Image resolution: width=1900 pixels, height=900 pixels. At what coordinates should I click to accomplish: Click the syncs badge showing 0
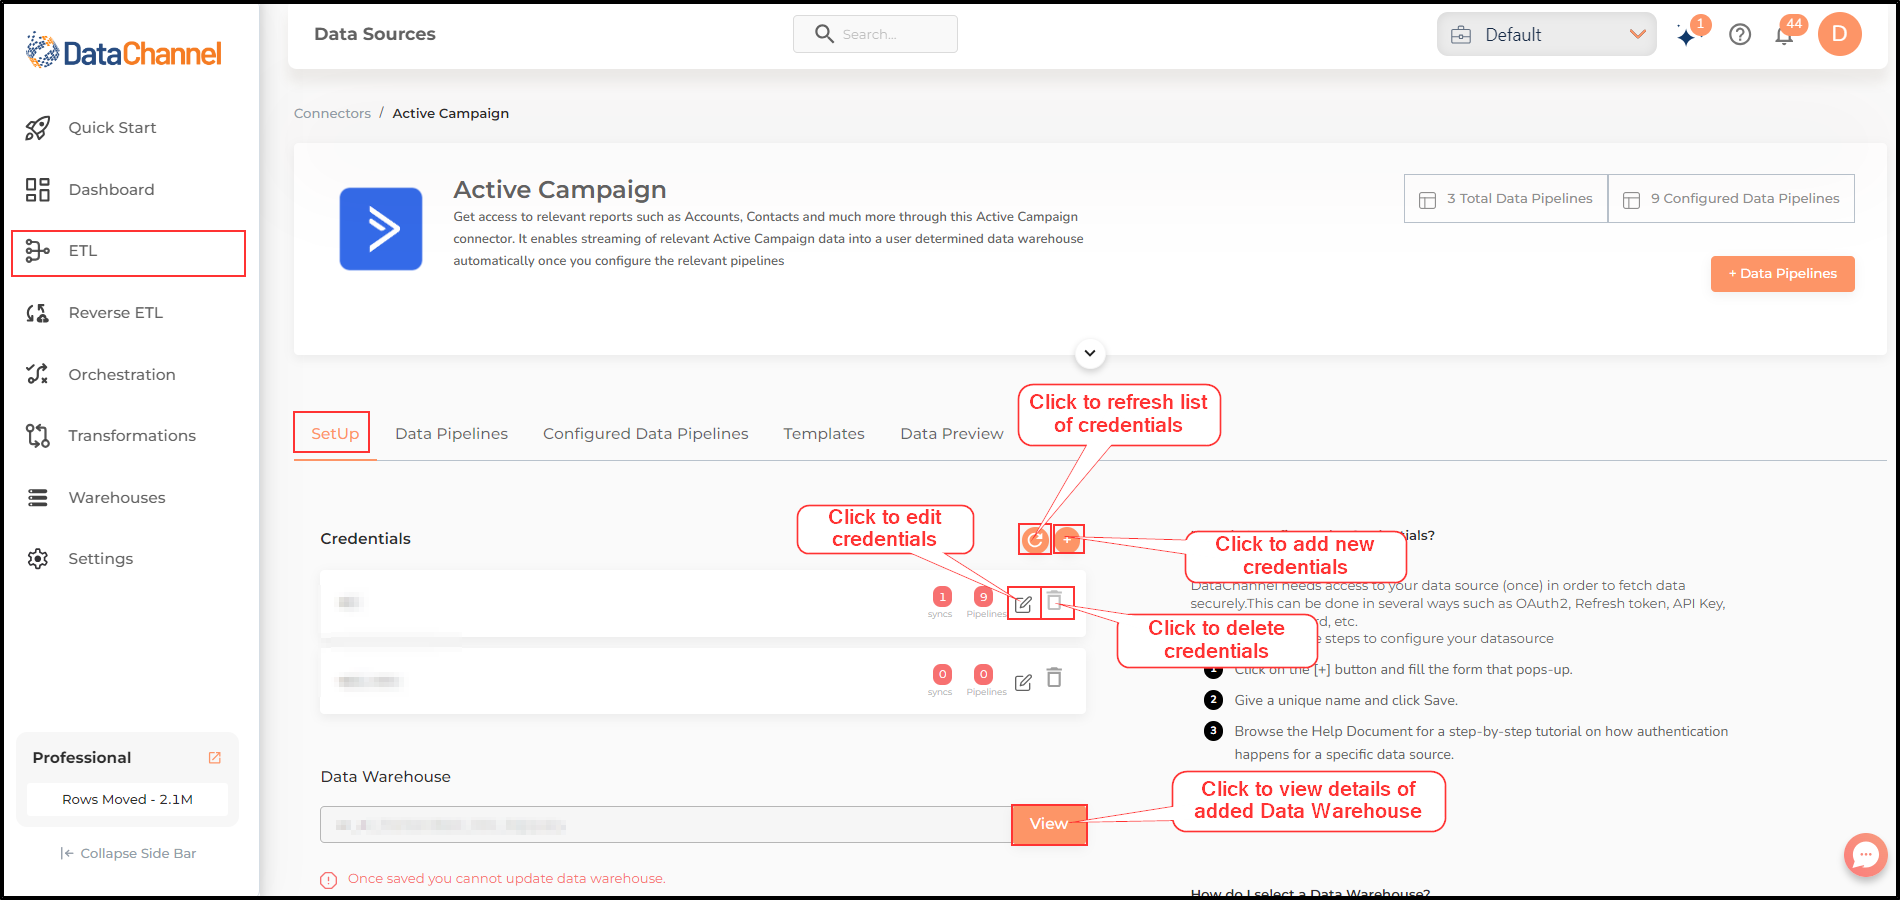(942, 675)
